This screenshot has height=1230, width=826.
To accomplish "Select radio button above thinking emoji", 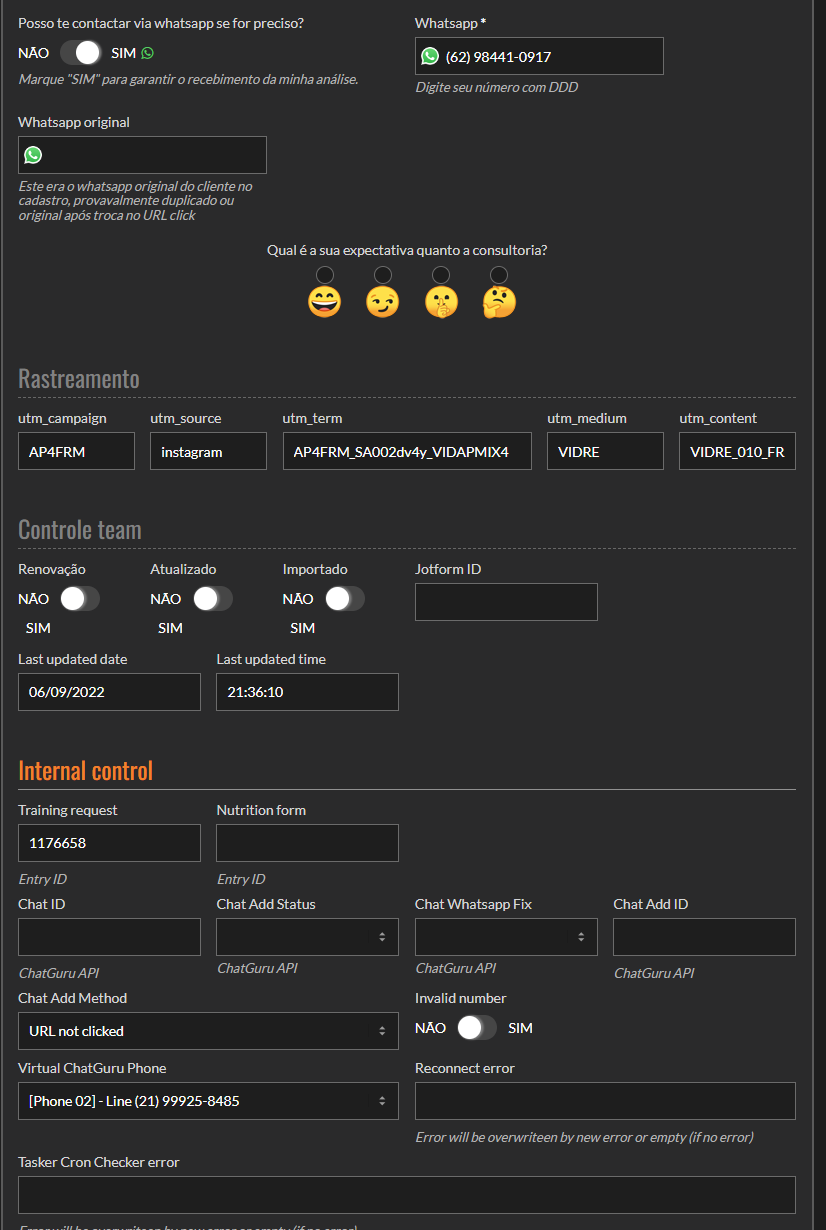I will (x=499, y=275).
